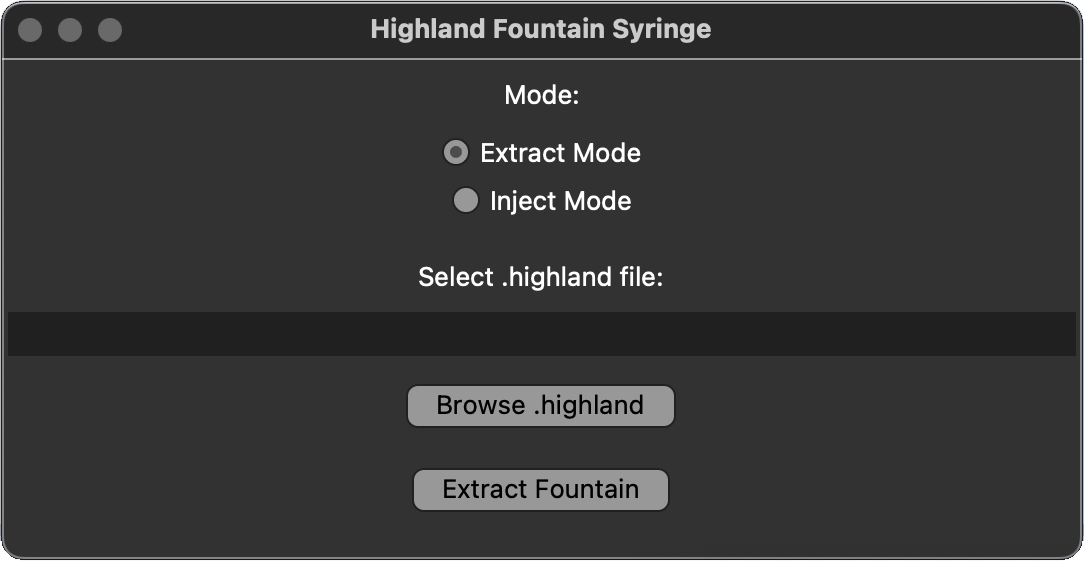Image resolution: width=1084 pixels, height=561 pixels.
Task: Close the Highland Fountain Syringe window
Action: 30,30
